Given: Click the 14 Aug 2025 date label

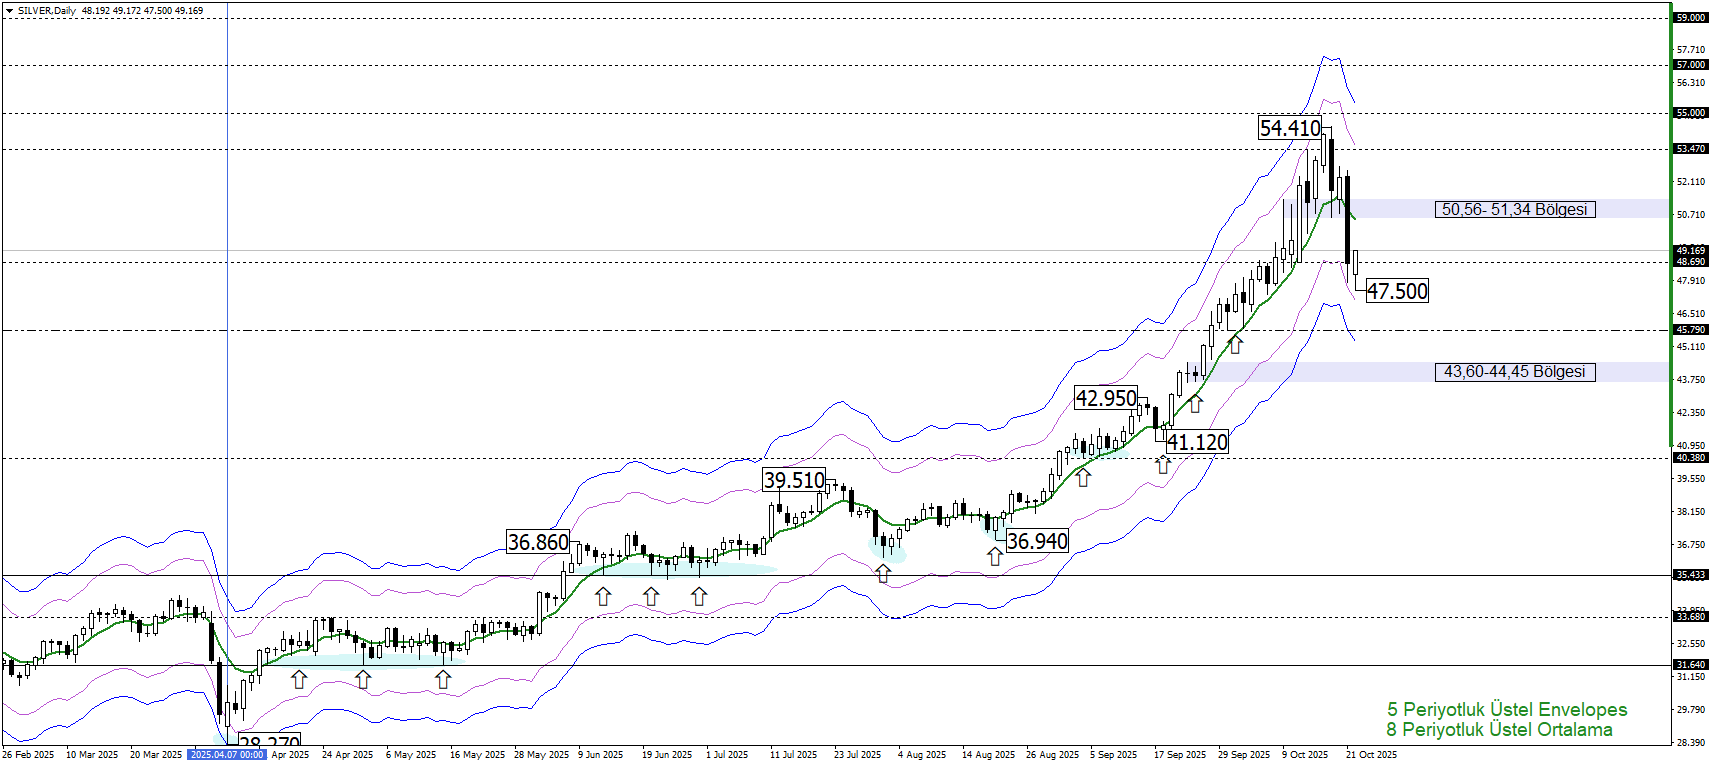Looking at the screenshot, I should [x=988, y=755].
